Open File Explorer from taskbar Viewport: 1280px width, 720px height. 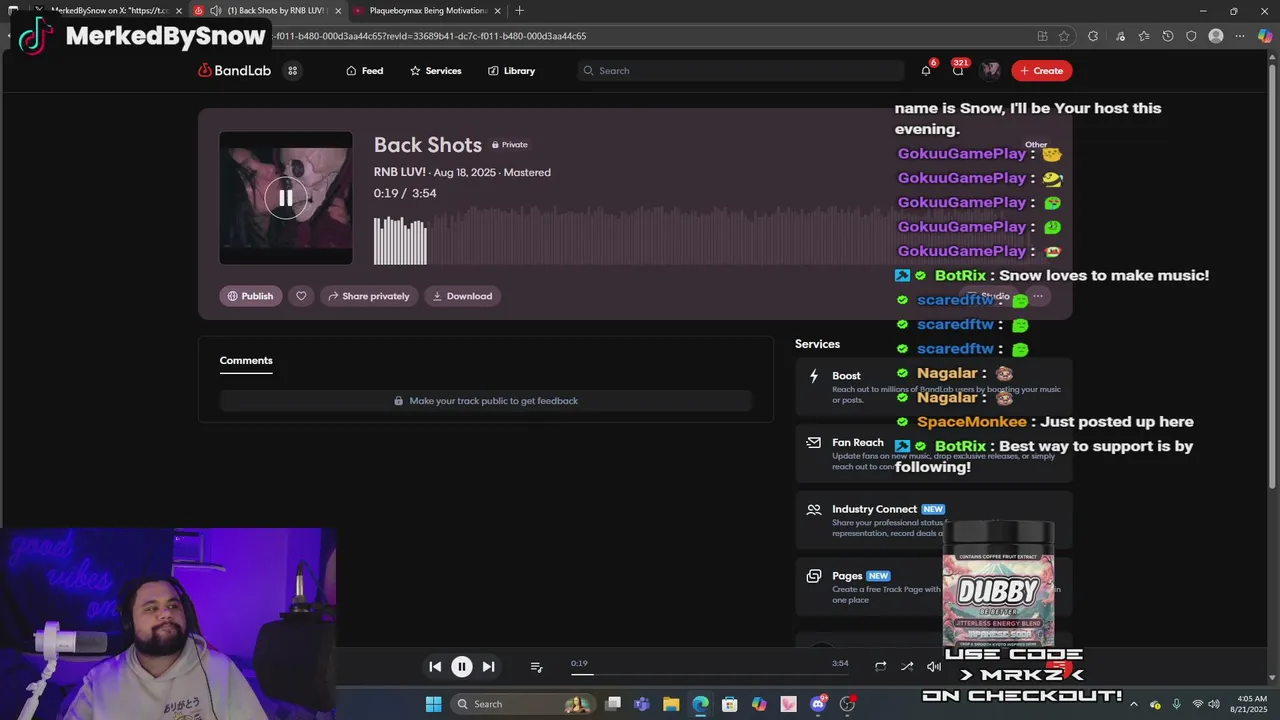pos(671,704)
